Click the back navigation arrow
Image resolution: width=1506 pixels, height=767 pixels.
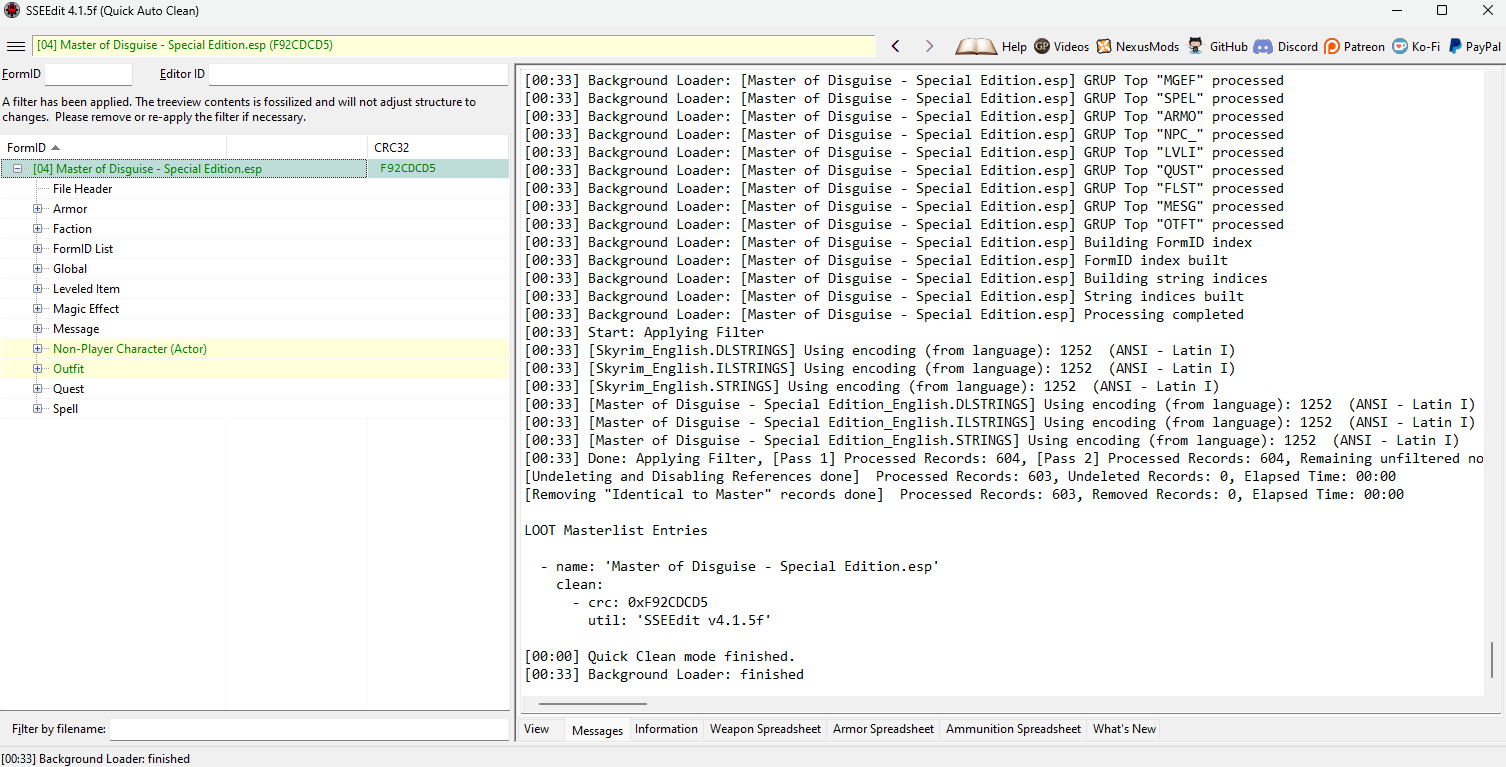pos(896,47)
